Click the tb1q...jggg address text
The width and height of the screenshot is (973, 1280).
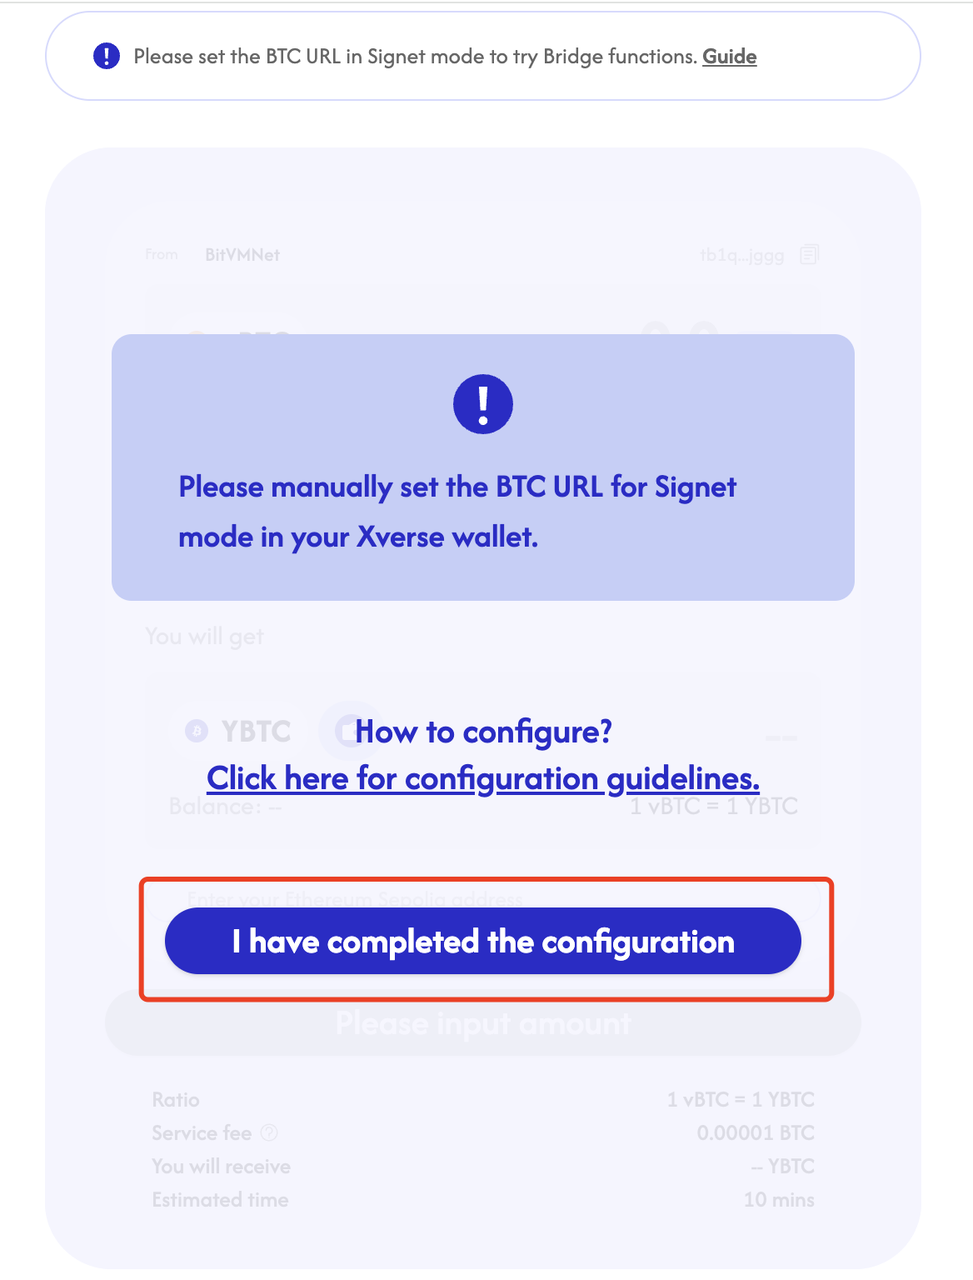[x=742, y=255]
